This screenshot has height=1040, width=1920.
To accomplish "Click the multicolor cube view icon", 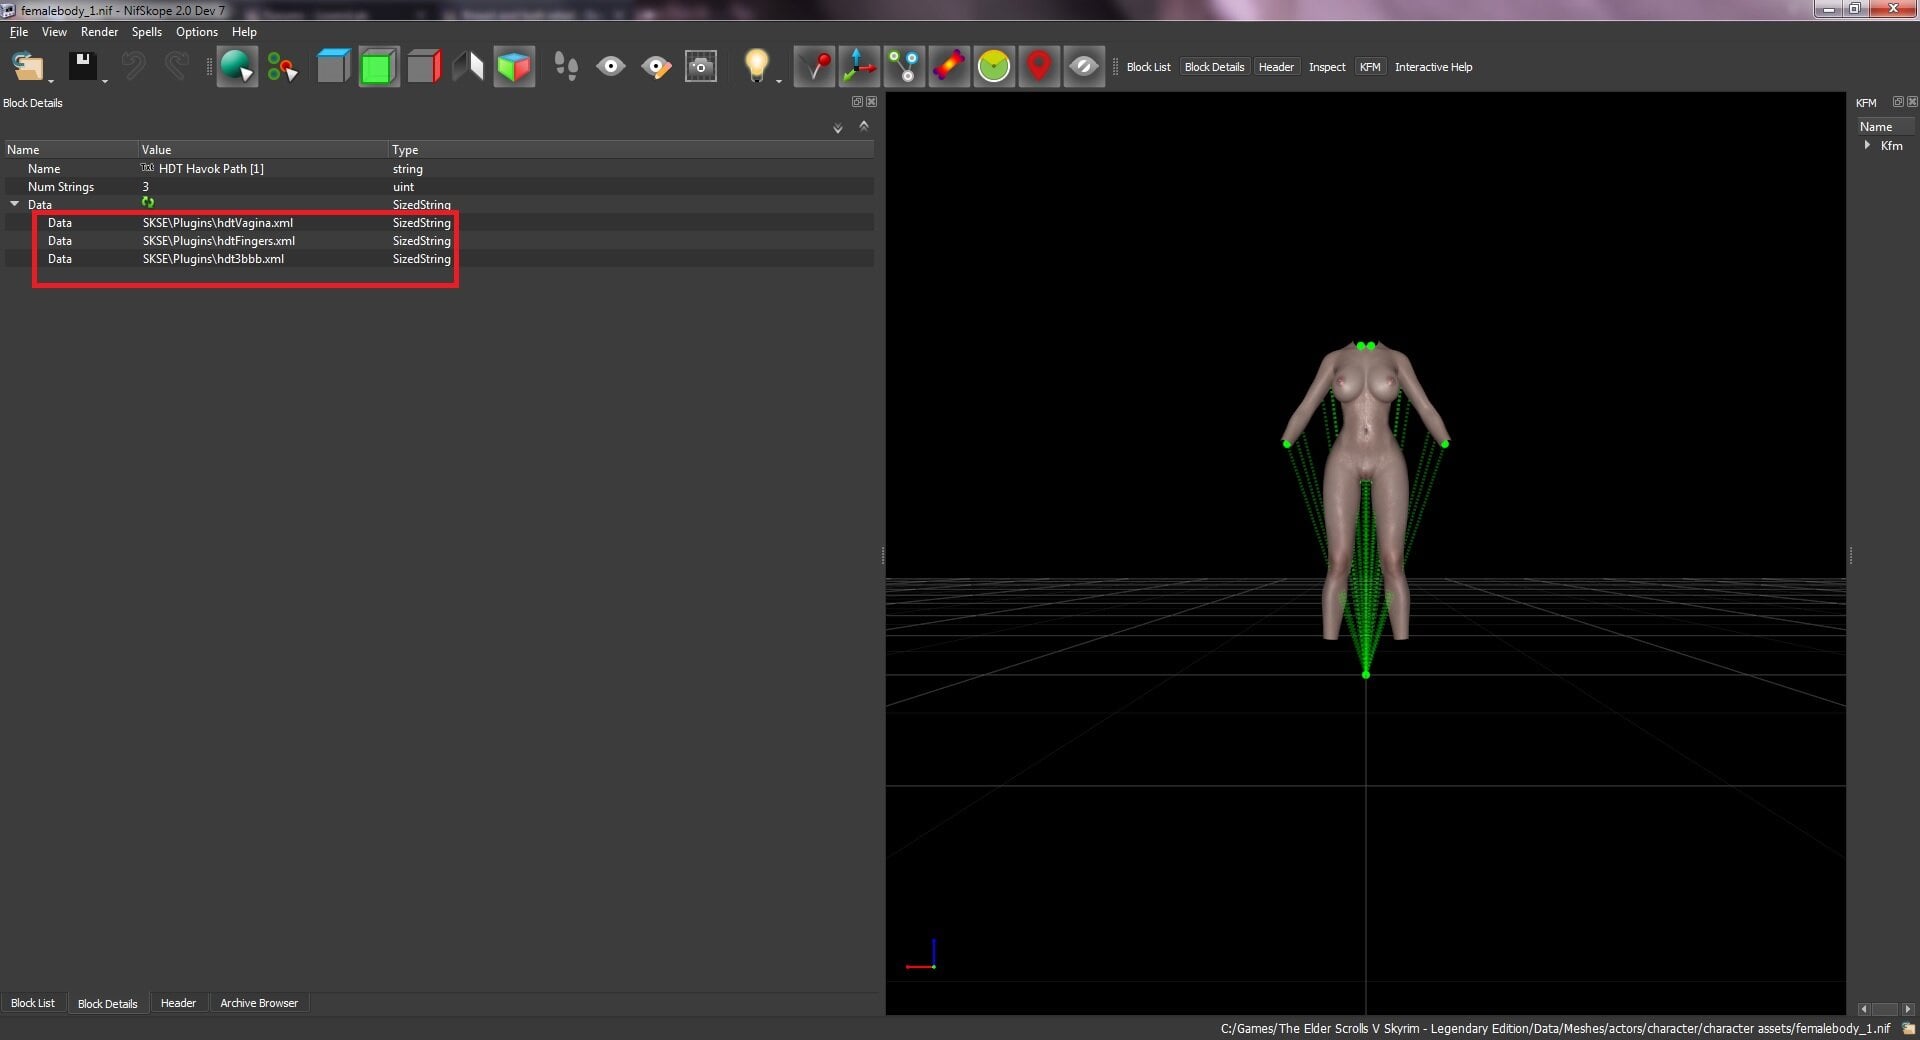I will click(x=514, y=67).
